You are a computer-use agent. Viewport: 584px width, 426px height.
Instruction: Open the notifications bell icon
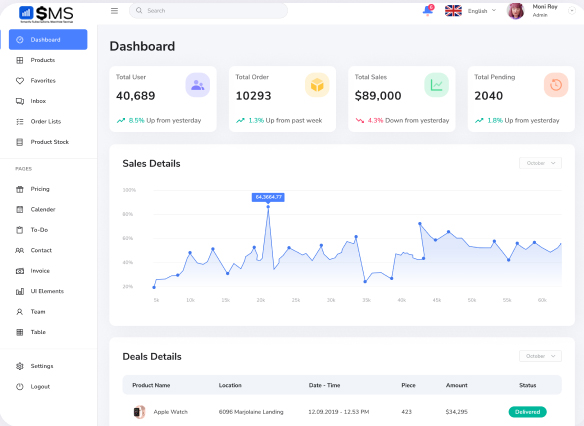(x=428, y=10)
